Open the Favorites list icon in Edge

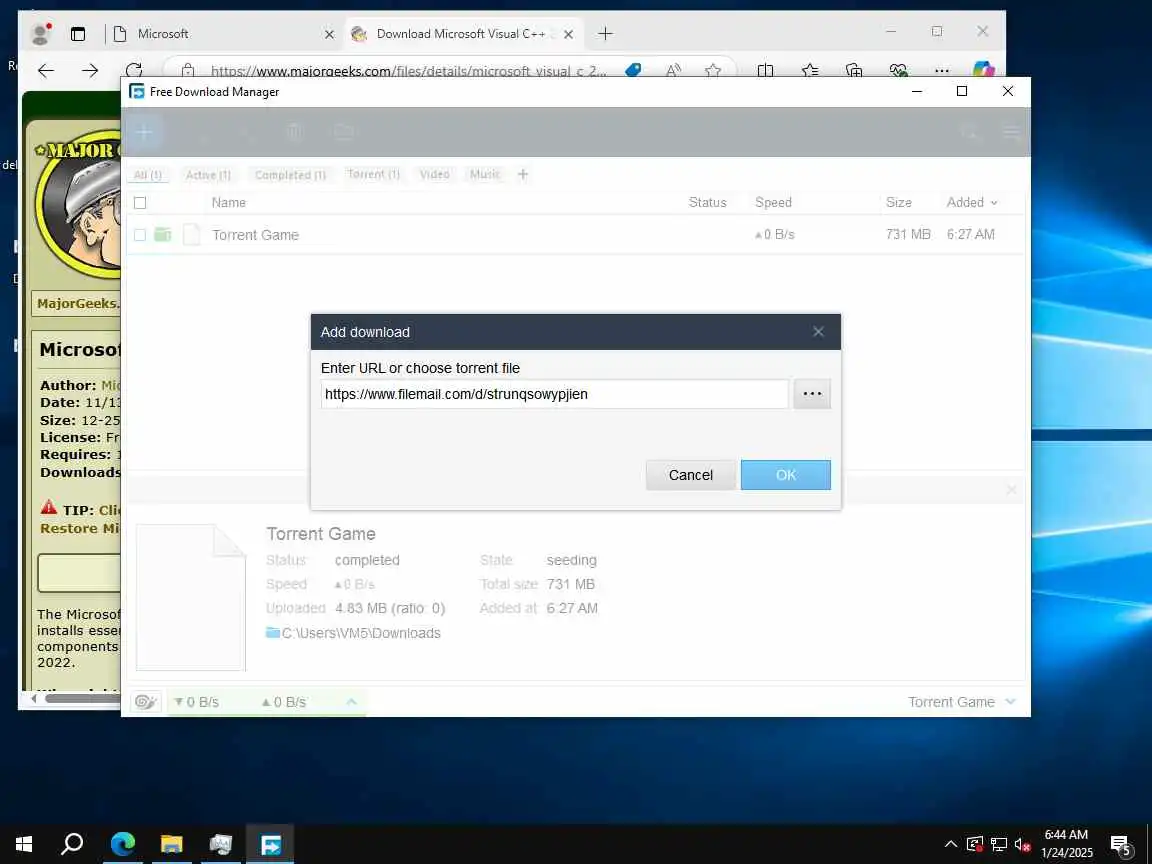[810, 71]
